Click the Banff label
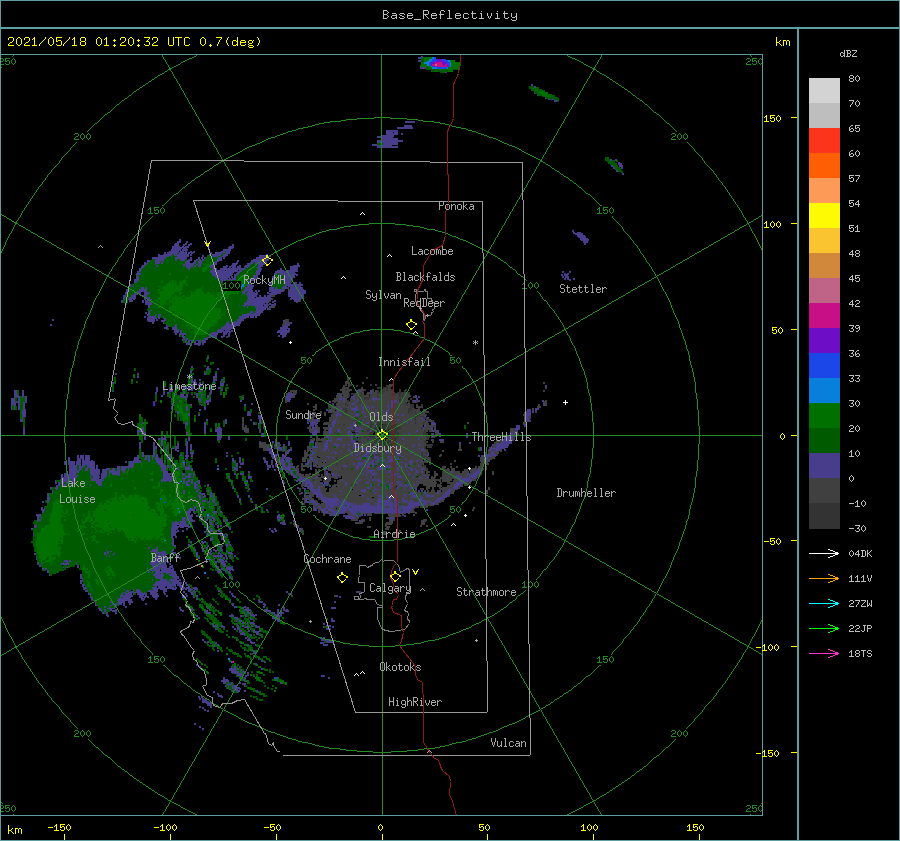Image resolution: width=900 pixels, height=841 pixels. tap(166, 557)
